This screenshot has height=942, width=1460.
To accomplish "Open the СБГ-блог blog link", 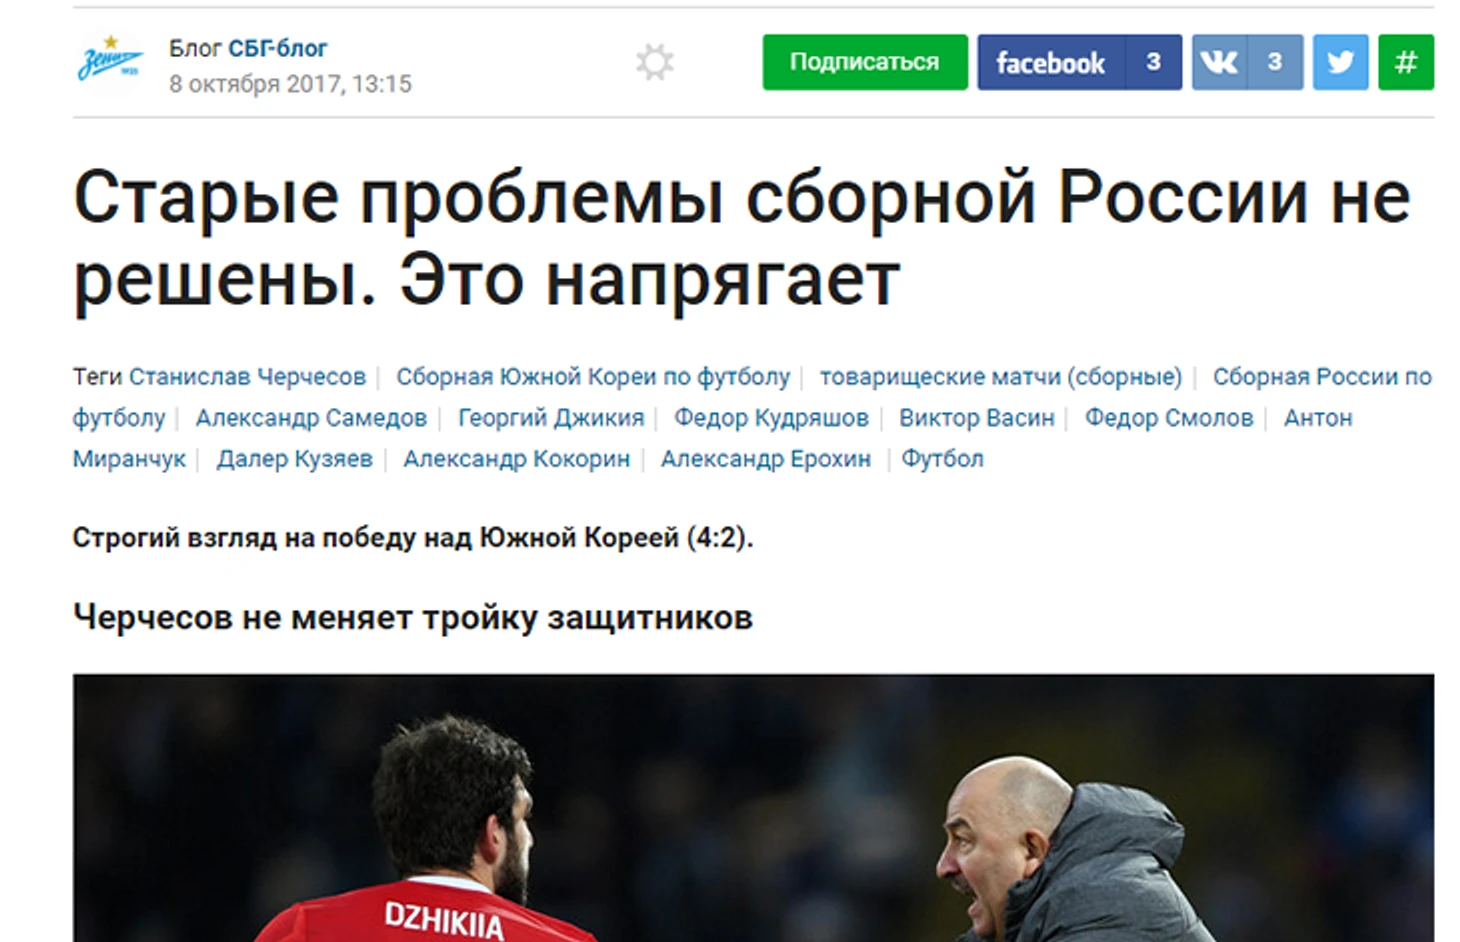I will [x=277, y=48].
